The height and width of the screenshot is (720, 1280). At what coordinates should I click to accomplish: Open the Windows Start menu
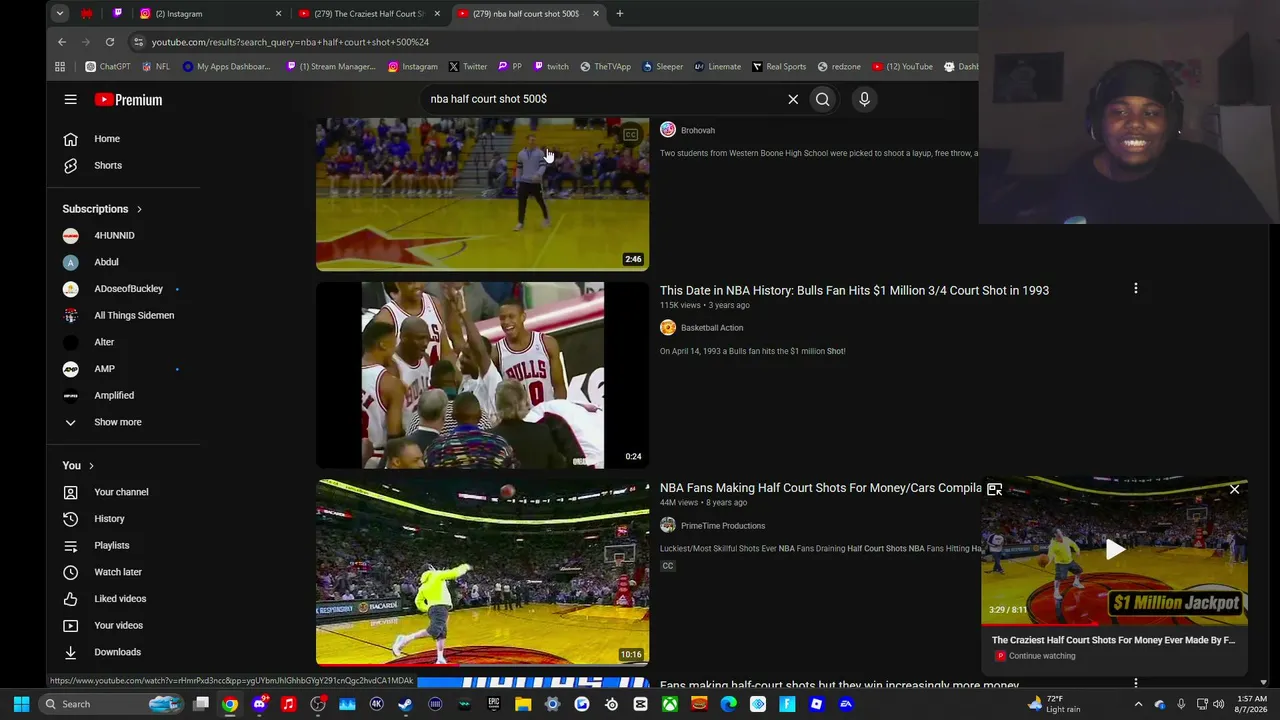pos(21,704)
